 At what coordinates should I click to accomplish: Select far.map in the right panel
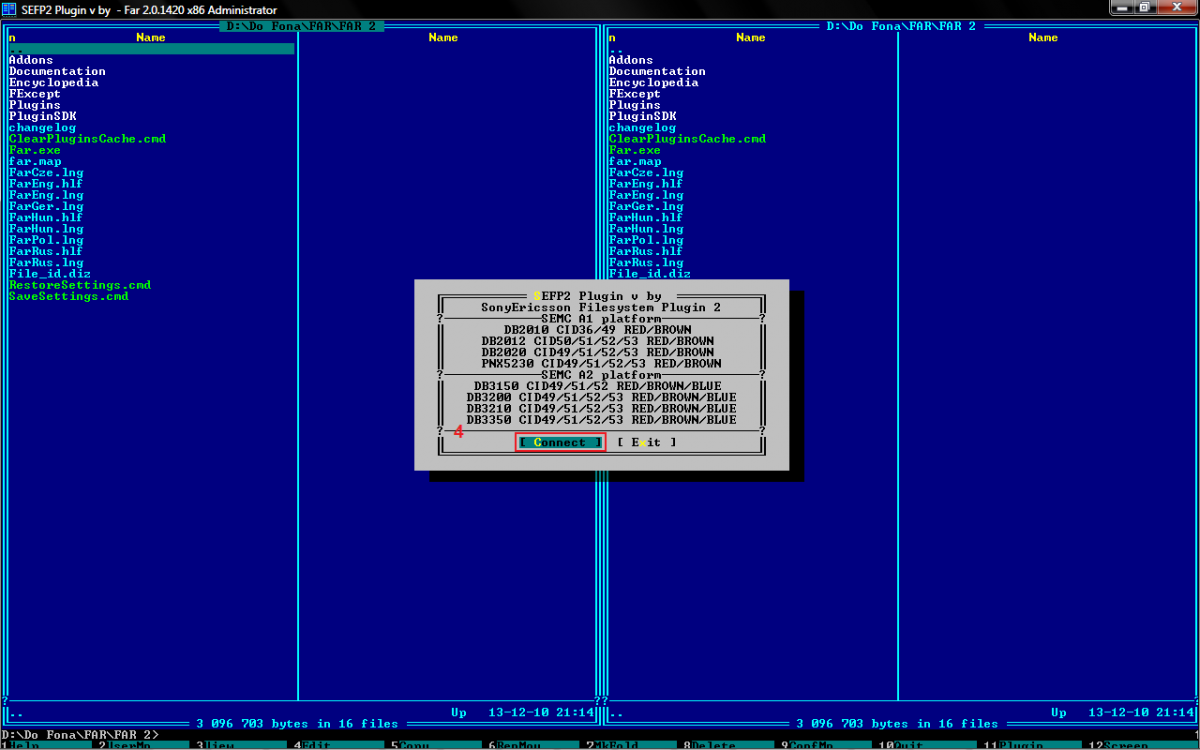tap(635, 161)
